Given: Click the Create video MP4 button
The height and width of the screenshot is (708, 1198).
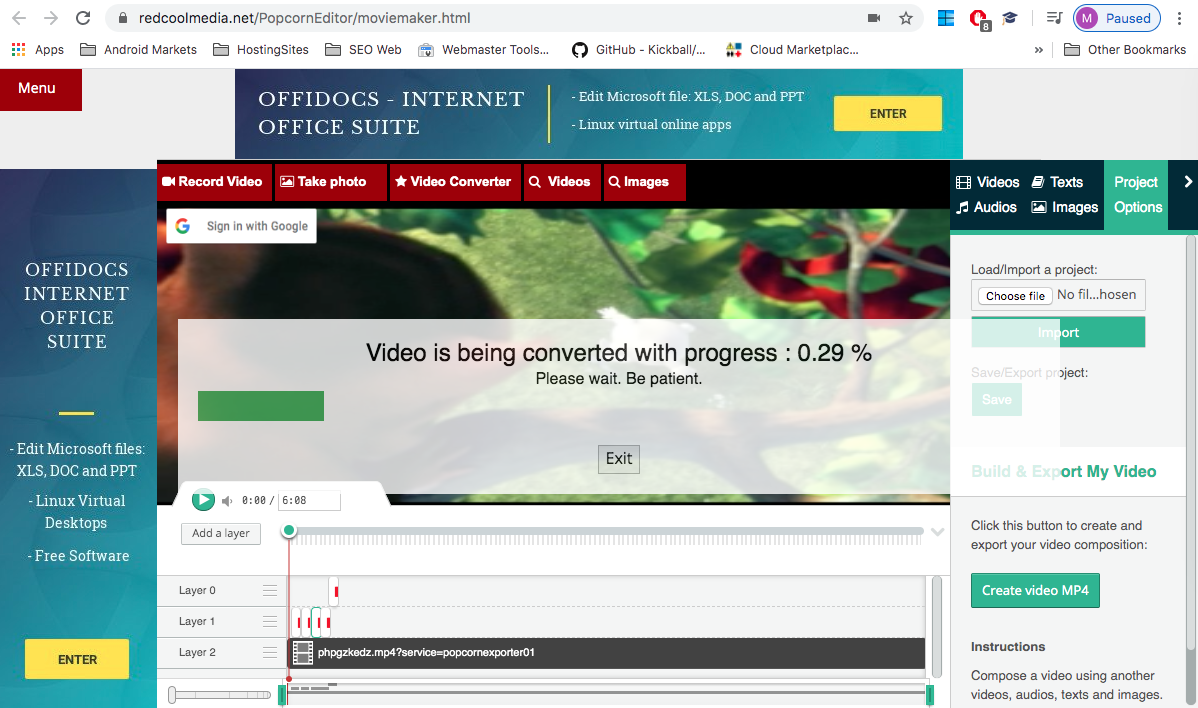Looking at the screenshot, I should click(1035, 590).
